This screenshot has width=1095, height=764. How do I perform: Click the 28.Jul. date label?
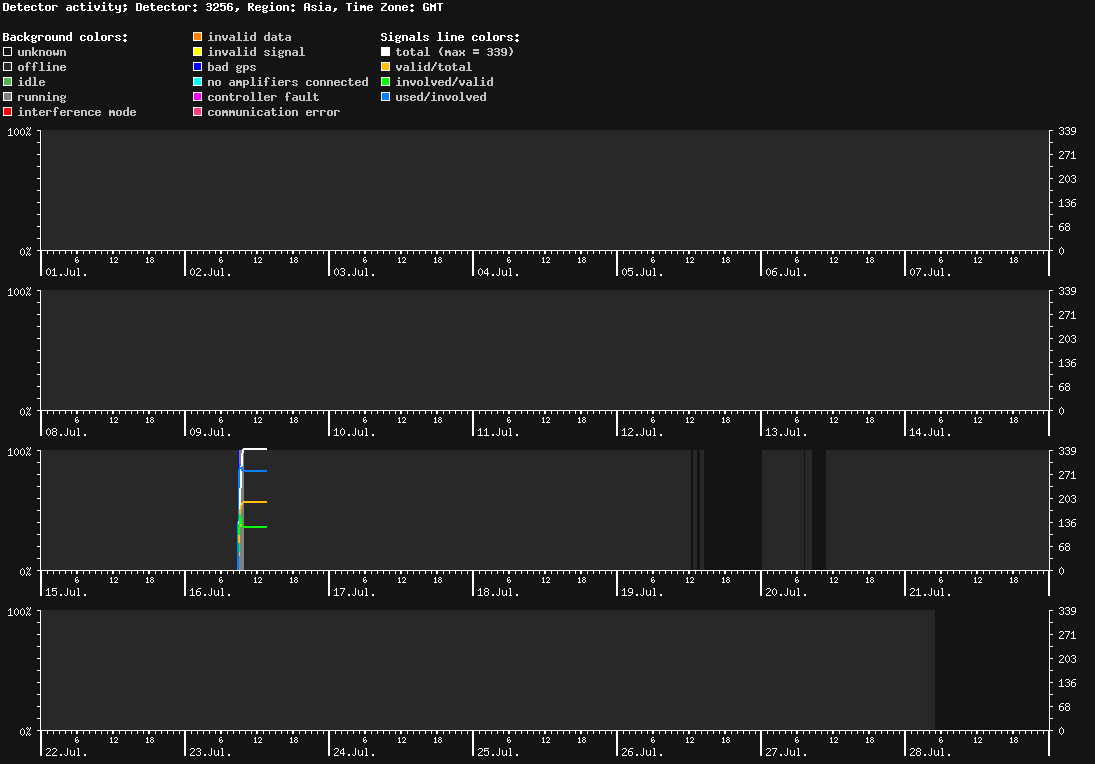click(x=930, y=752)
